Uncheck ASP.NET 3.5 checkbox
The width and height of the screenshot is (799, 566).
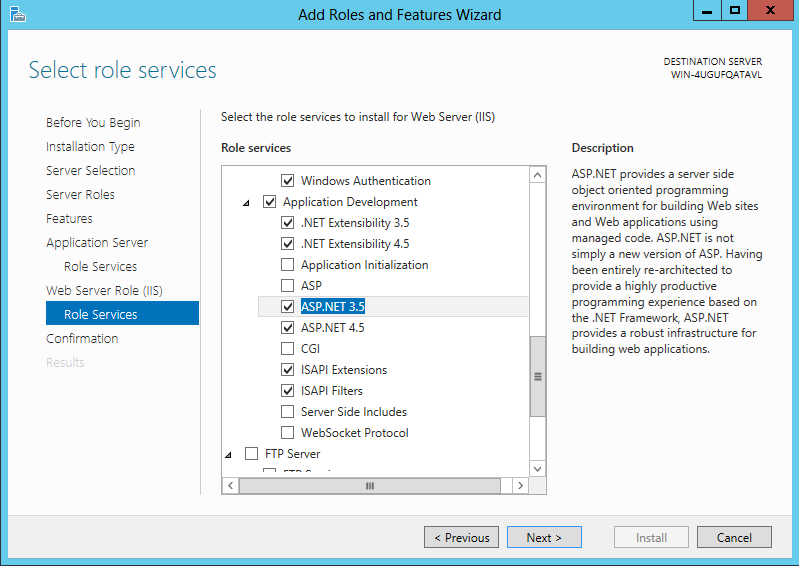[x=287, y=307]
